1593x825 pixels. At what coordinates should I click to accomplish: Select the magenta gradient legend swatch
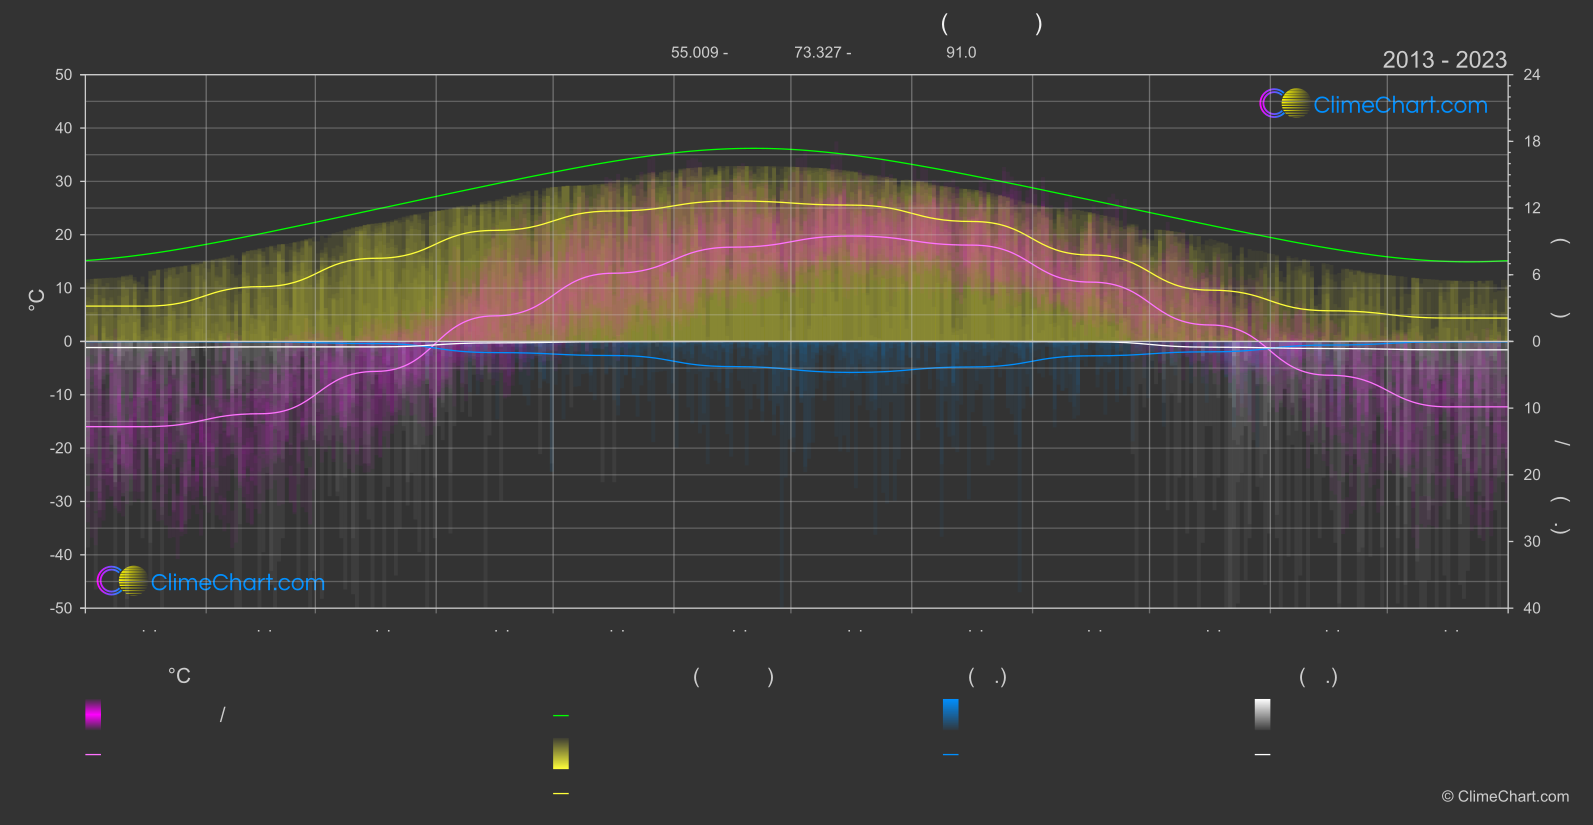pos(93,714)
